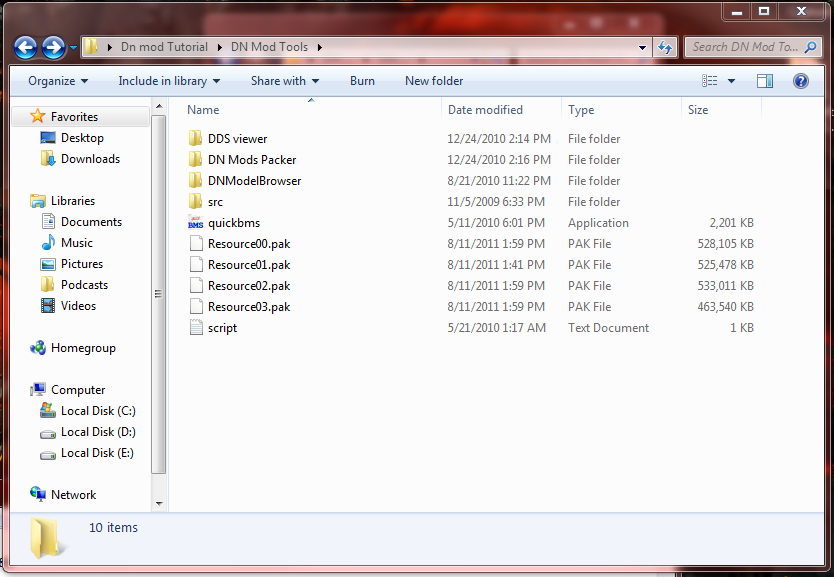Click the navigation pane scrollbar thumb

click(x=159, y=294)
